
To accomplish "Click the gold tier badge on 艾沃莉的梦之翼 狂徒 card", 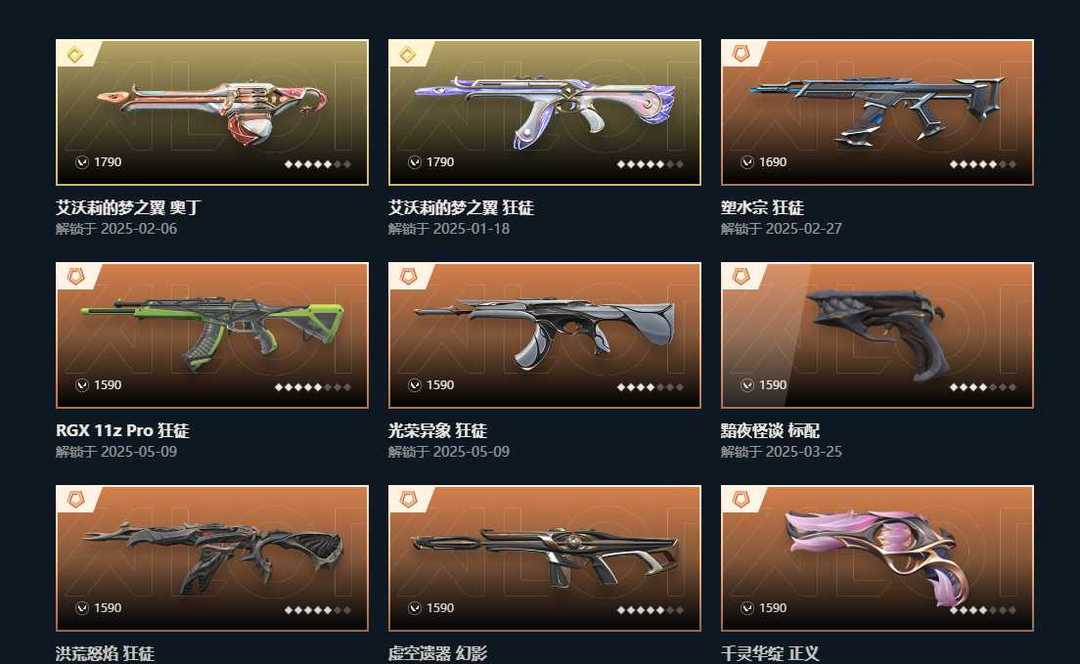I will click(408, 54).
